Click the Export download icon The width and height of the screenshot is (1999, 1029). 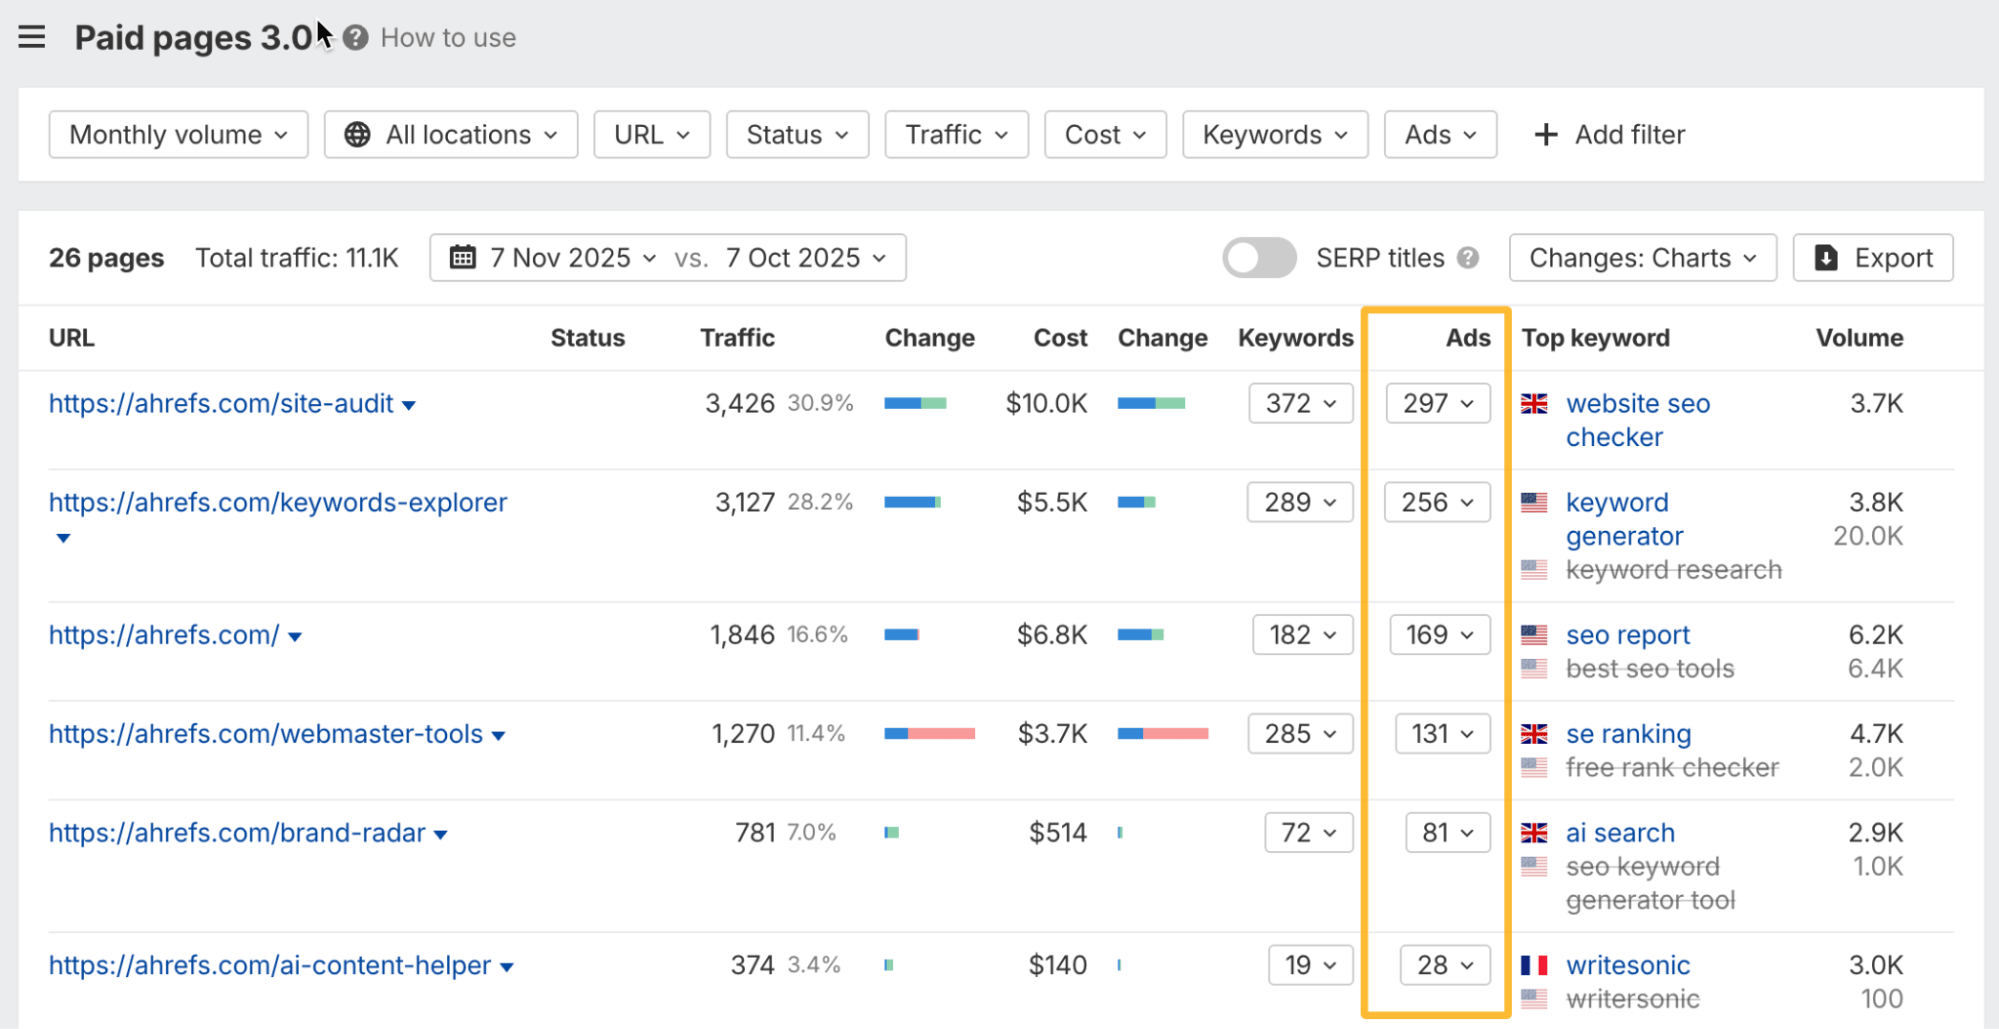[x=1826, y=258]
